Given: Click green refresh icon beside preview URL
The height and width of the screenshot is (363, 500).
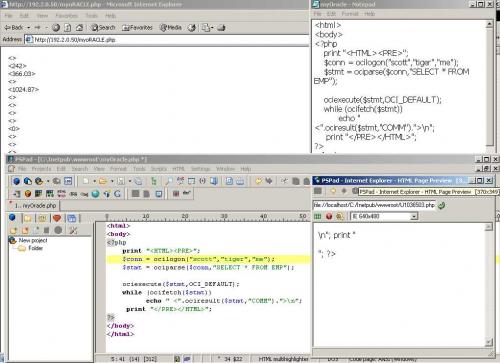Looking at the screenshot, I should point(442,205).
